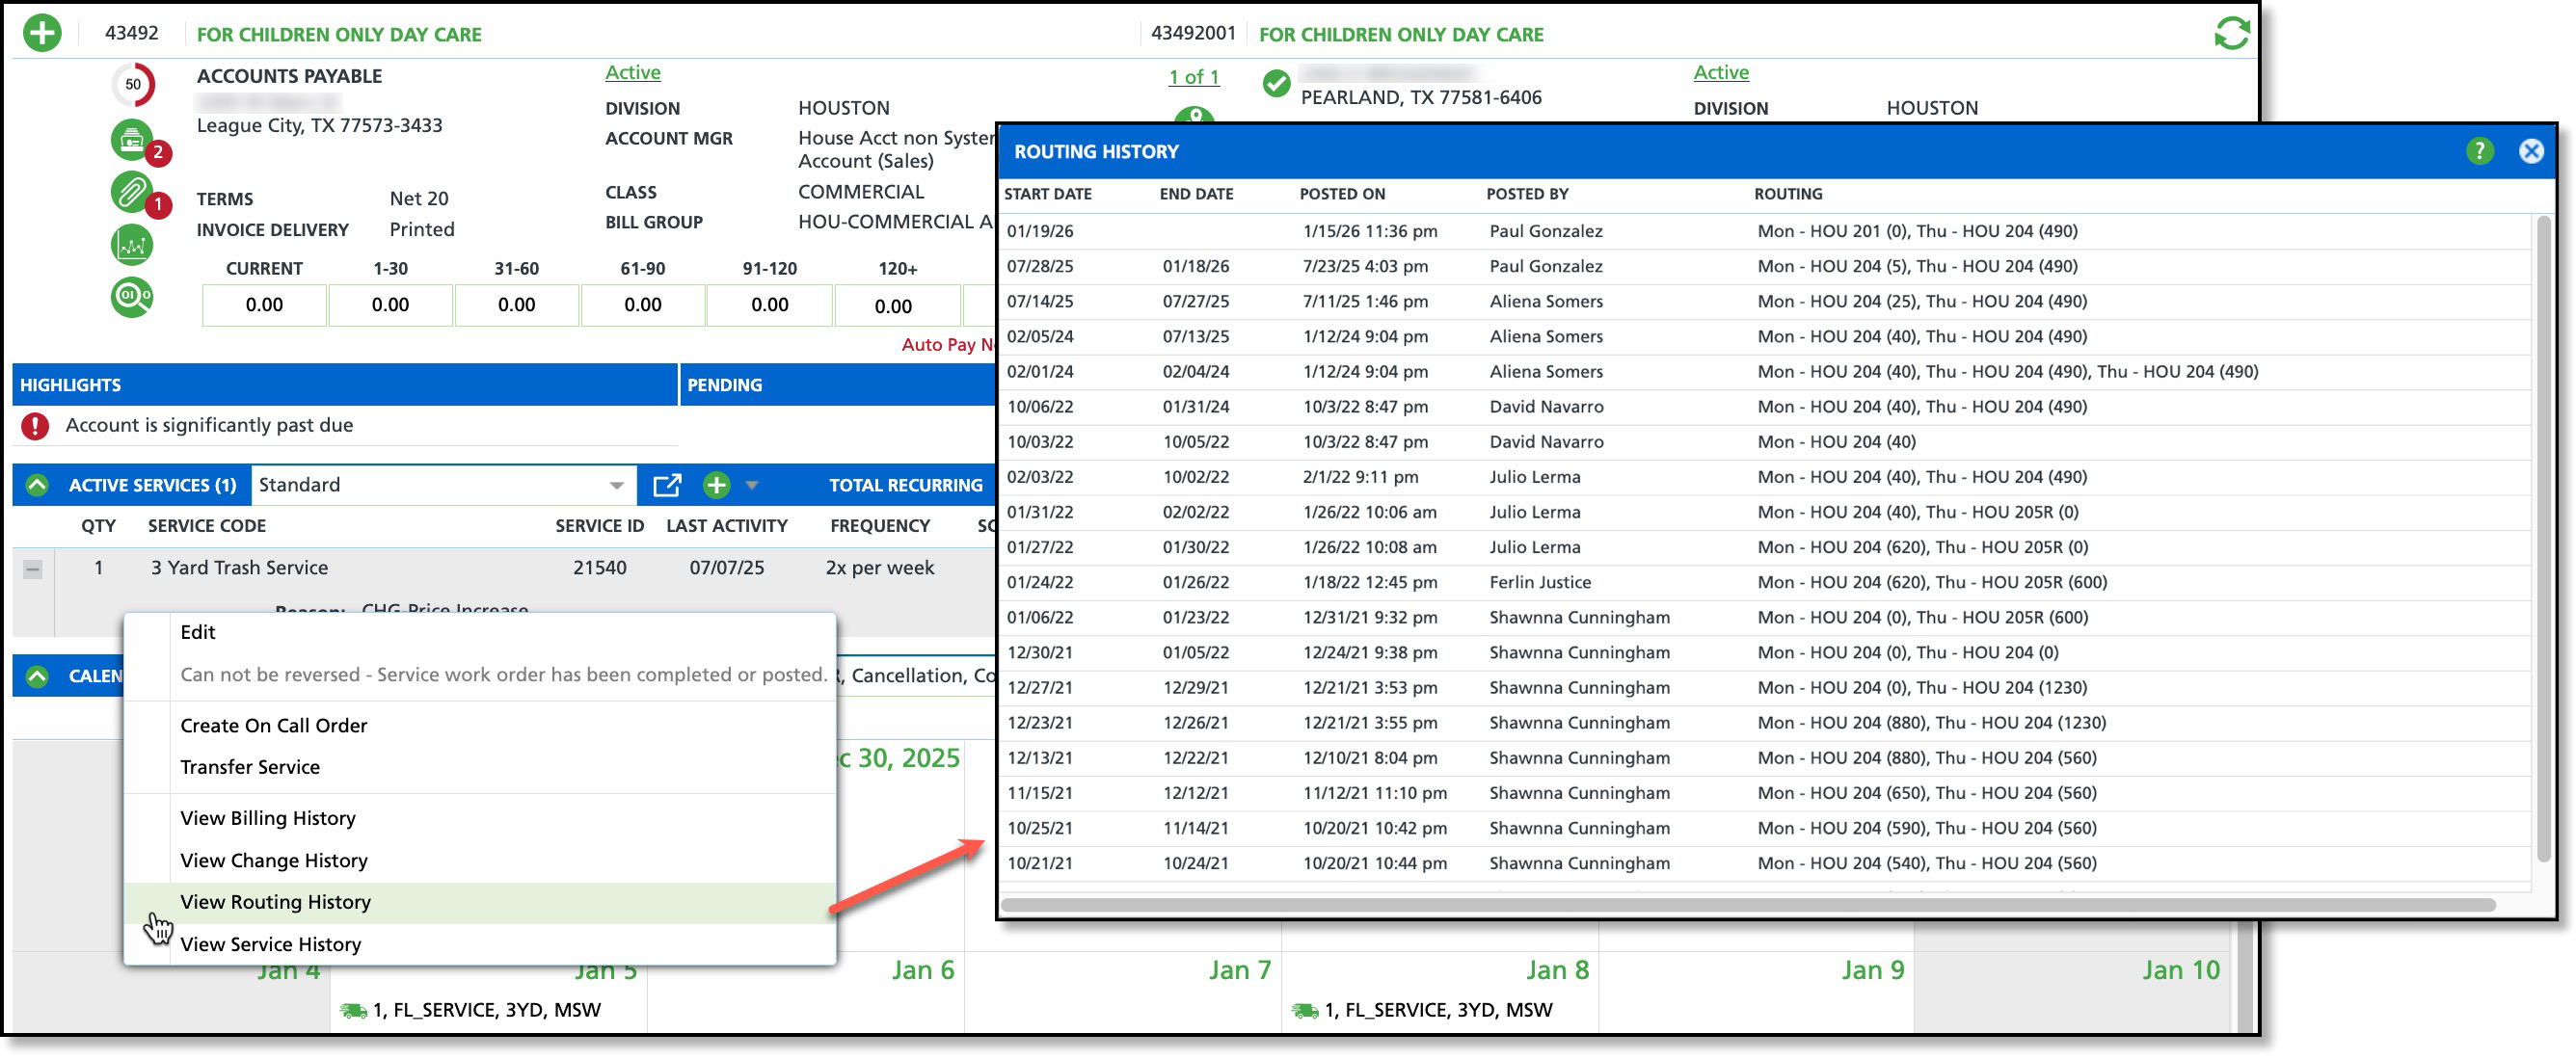Open the paperclip attachments icon
The width and height of the screenshot is (2576, 1060).
pyautogui.click(x=132, y=193)
